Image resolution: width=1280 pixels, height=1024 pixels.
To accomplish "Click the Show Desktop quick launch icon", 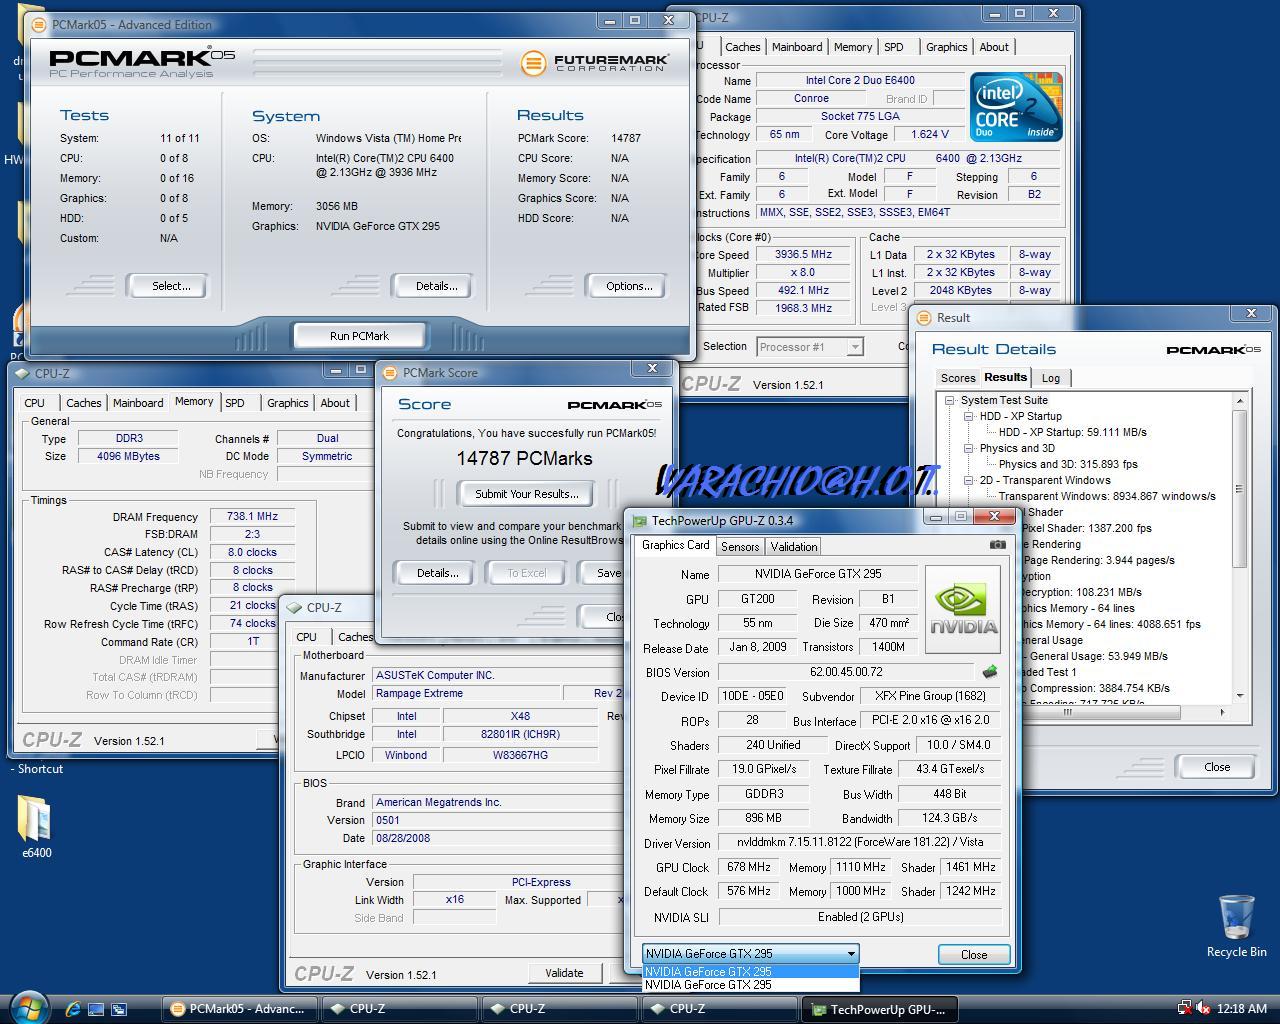I will (96, 1009).
